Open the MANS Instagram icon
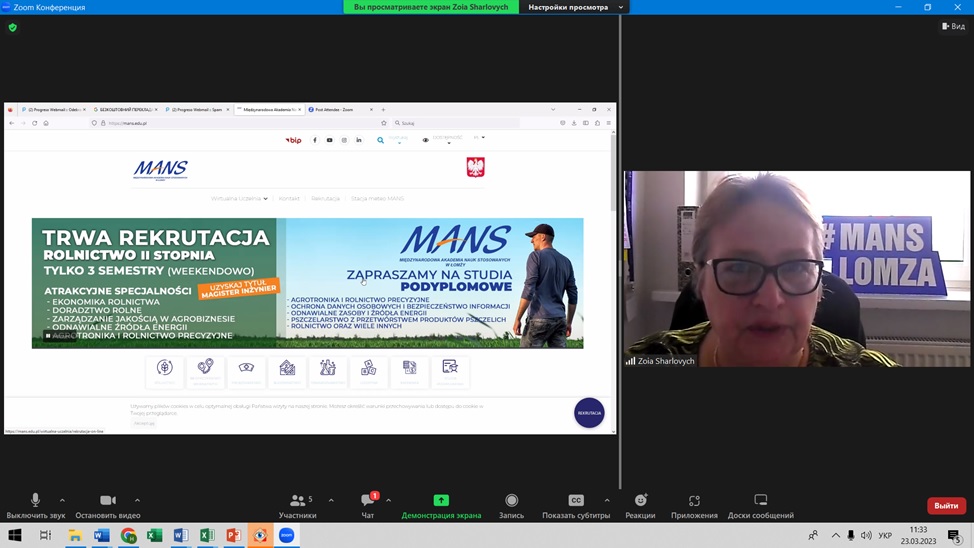 point(344,140)
